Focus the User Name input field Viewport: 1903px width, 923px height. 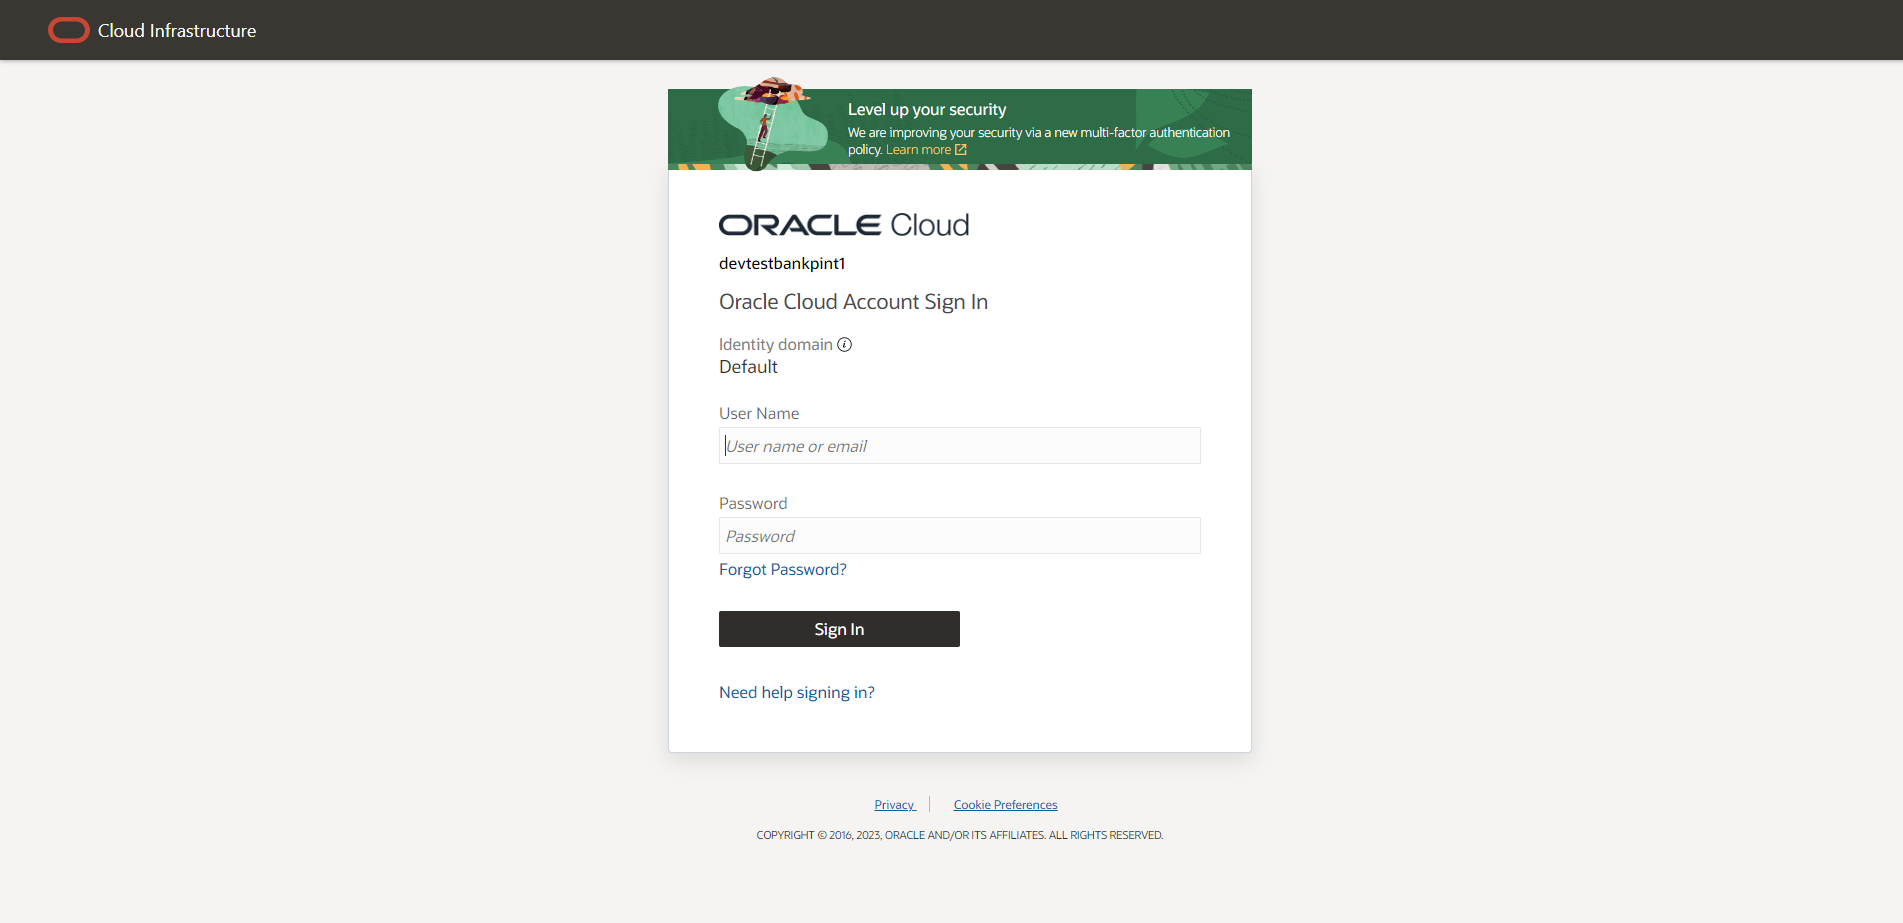(959, 446)
